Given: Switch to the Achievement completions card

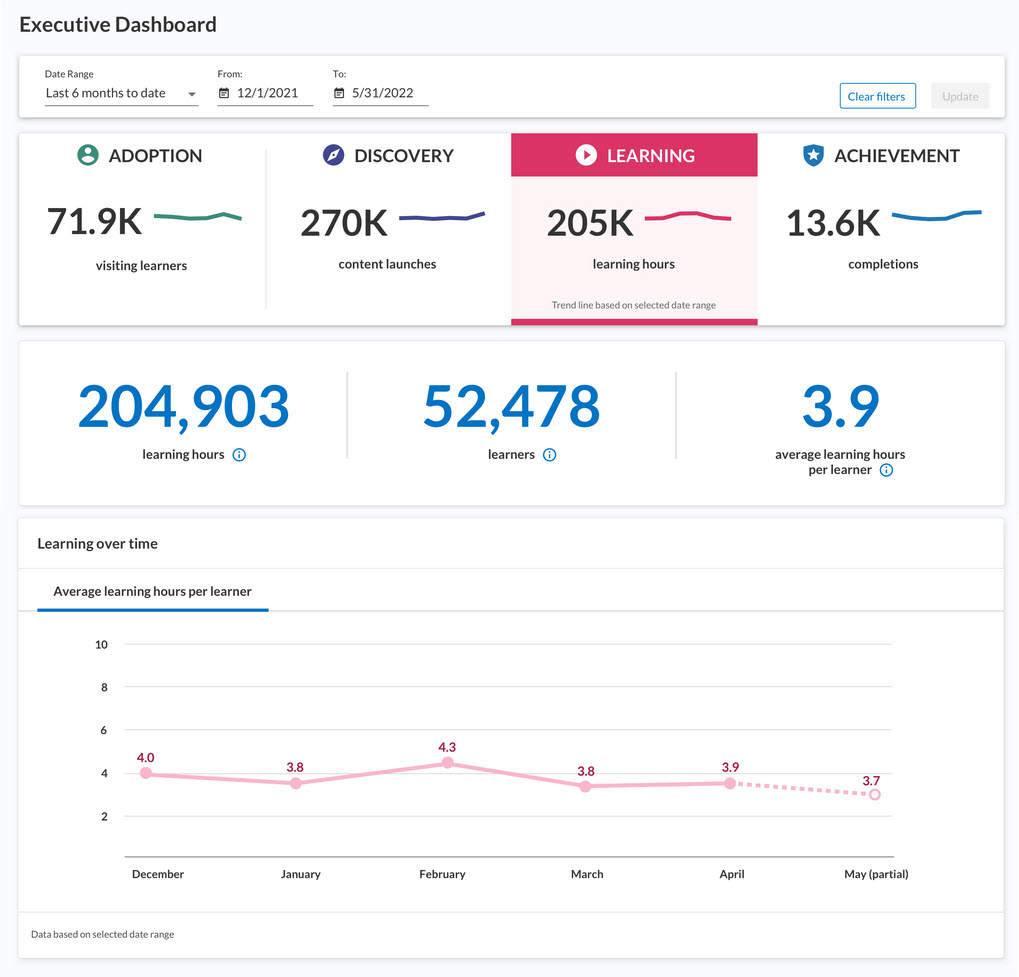Looking at the screenshot, I should coord(881,228).
